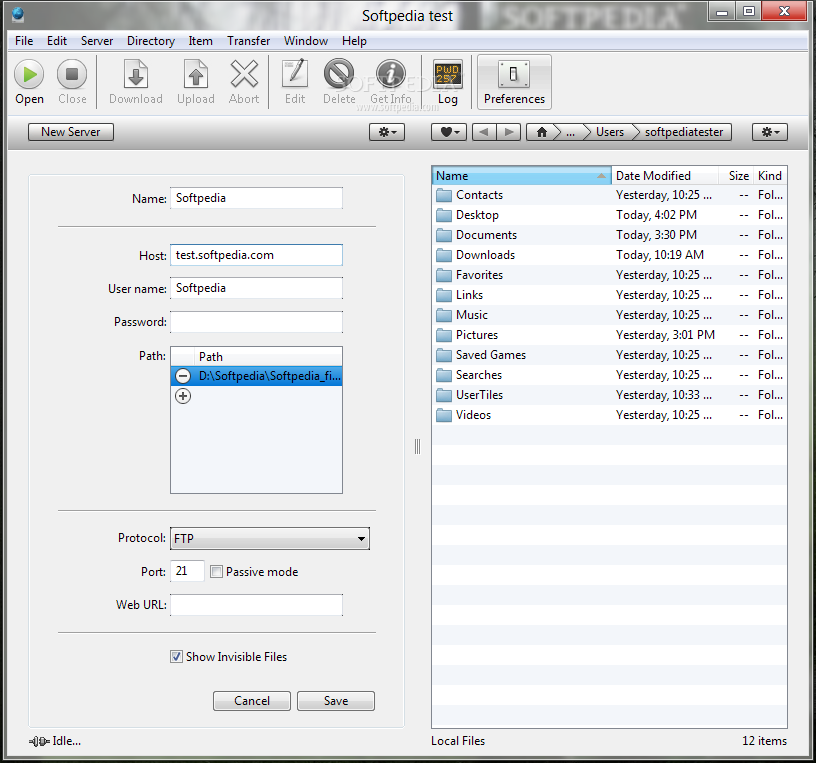Open the Help menu

354,41
